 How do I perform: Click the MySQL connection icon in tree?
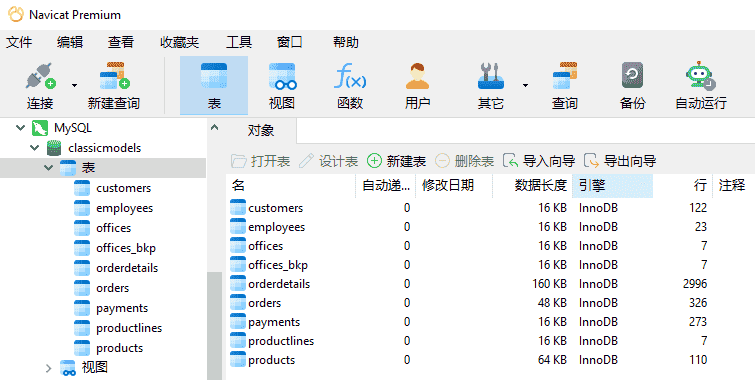pos(39,128)
